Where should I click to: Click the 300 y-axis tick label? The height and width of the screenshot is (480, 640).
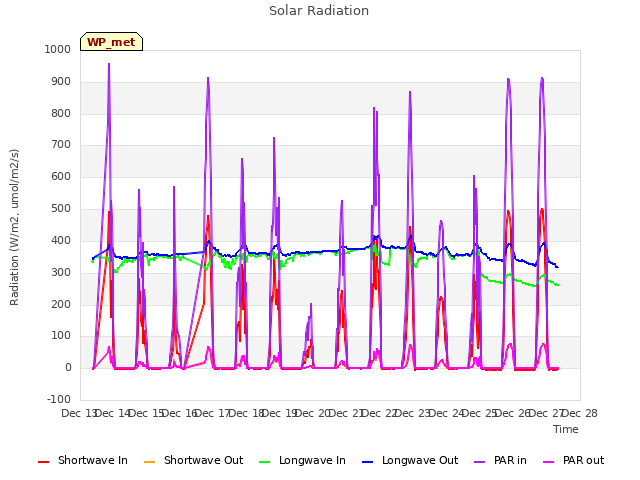[x=61, y=272]
